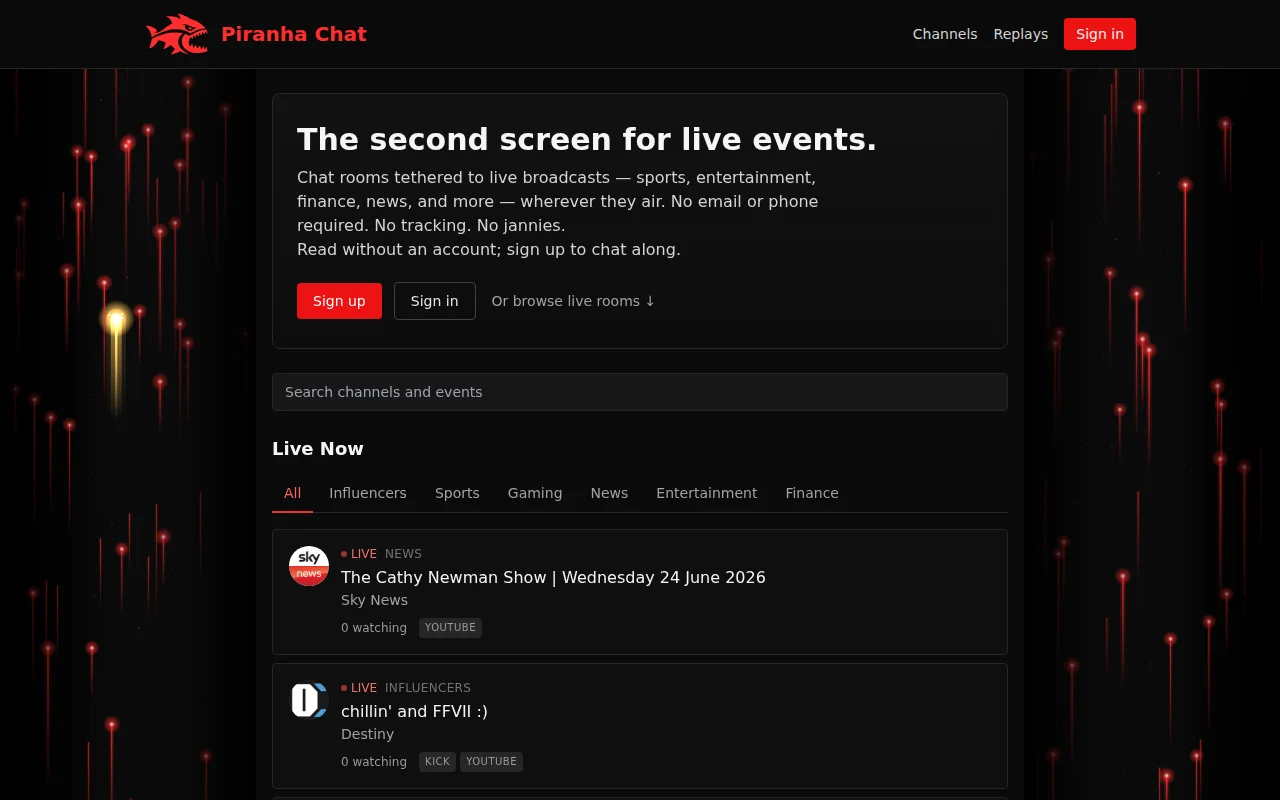Select the All tab
This screenshot has height=800, width=1280.
pyautogui.click(x=292, y=493)
